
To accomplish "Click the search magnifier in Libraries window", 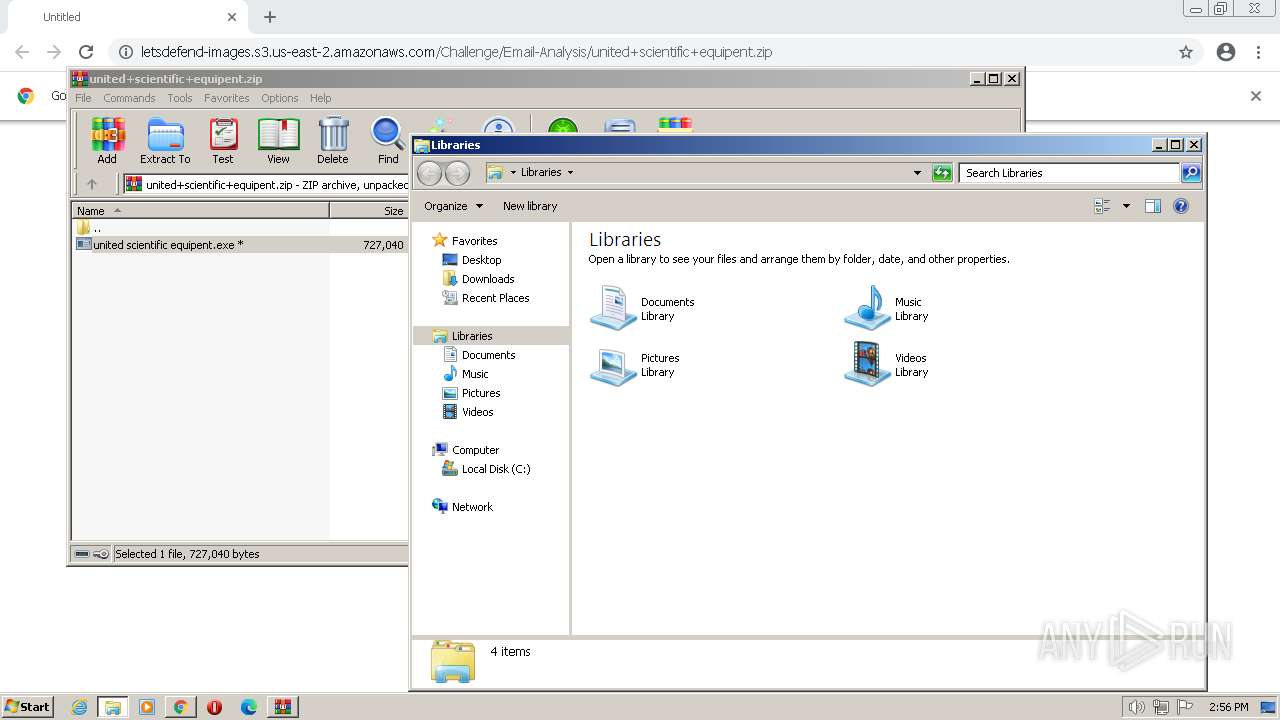I will (1191, 173).
